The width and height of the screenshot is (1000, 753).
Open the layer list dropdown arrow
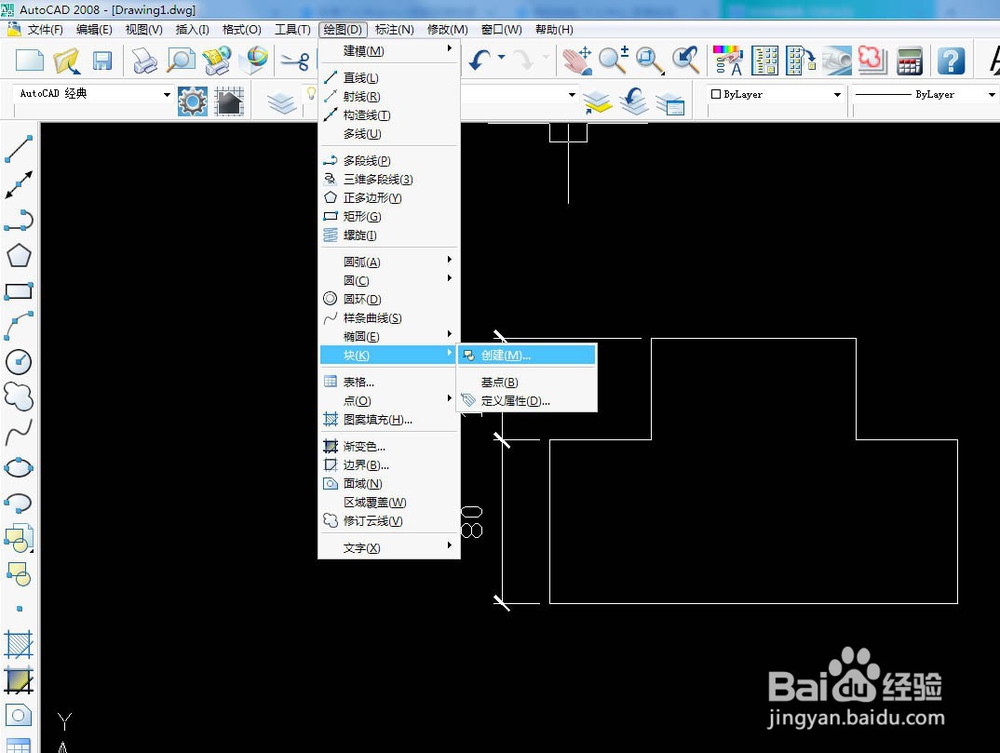pyautogui.click(x=571, y=94)
